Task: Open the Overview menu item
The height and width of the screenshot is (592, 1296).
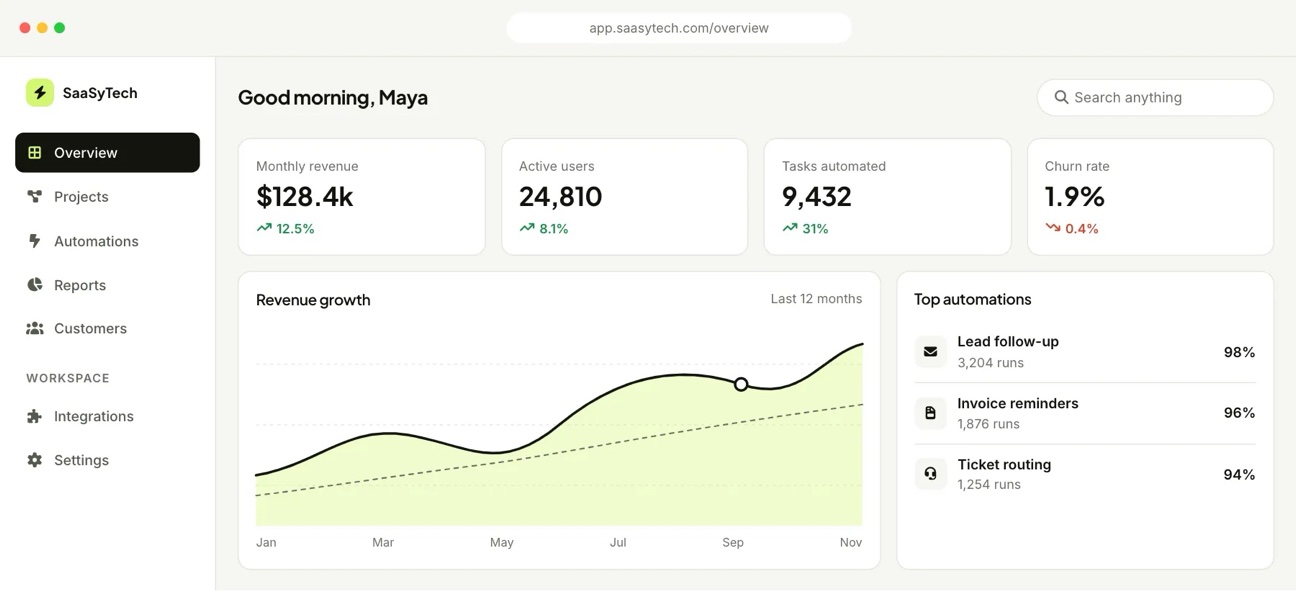Action: click(107, 153)
